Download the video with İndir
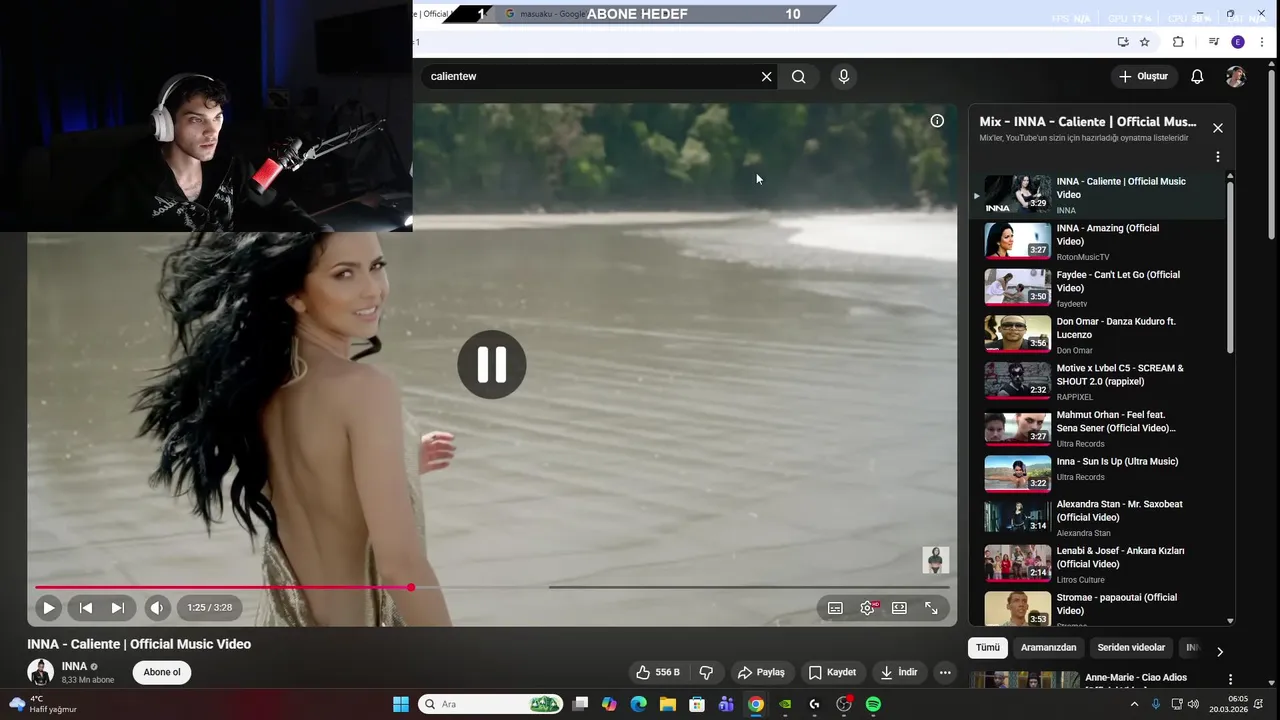This screenshot has width=1280, height=720. pyautogui.click(x=898, y=672)
